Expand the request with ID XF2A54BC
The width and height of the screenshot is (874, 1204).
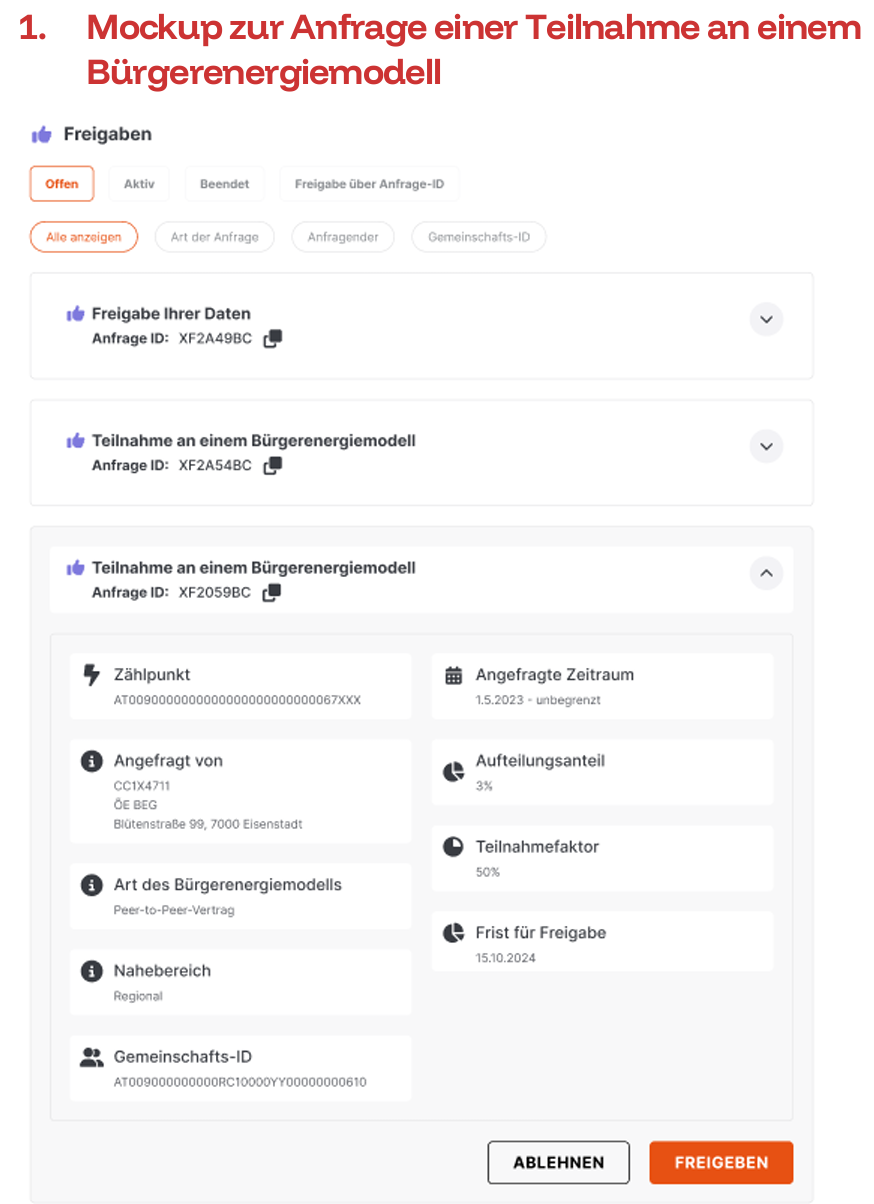pyautogui.click(x=766, y=446)
